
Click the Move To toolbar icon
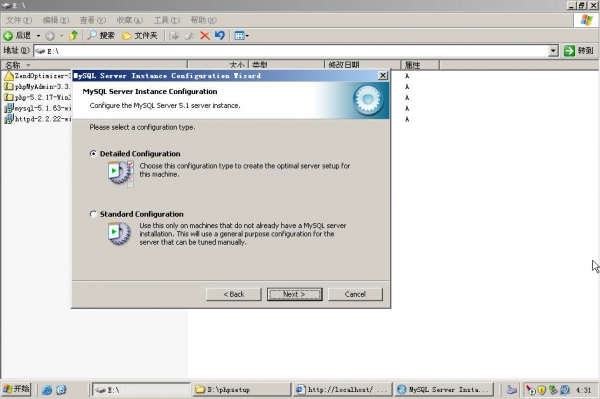pyautogui.click(x=174, y=36)
